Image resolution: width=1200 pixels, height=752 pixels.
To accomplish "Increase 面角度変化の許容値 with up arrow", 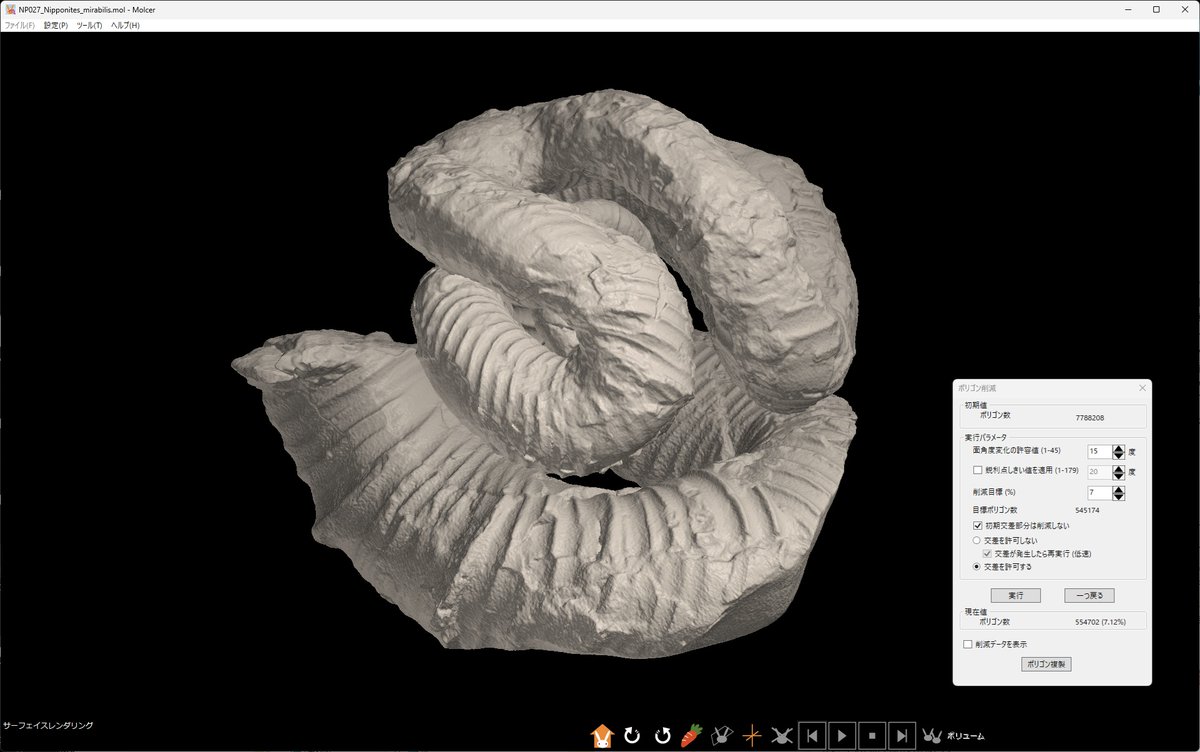I will pyautogui.click(x=1119, y=448).
